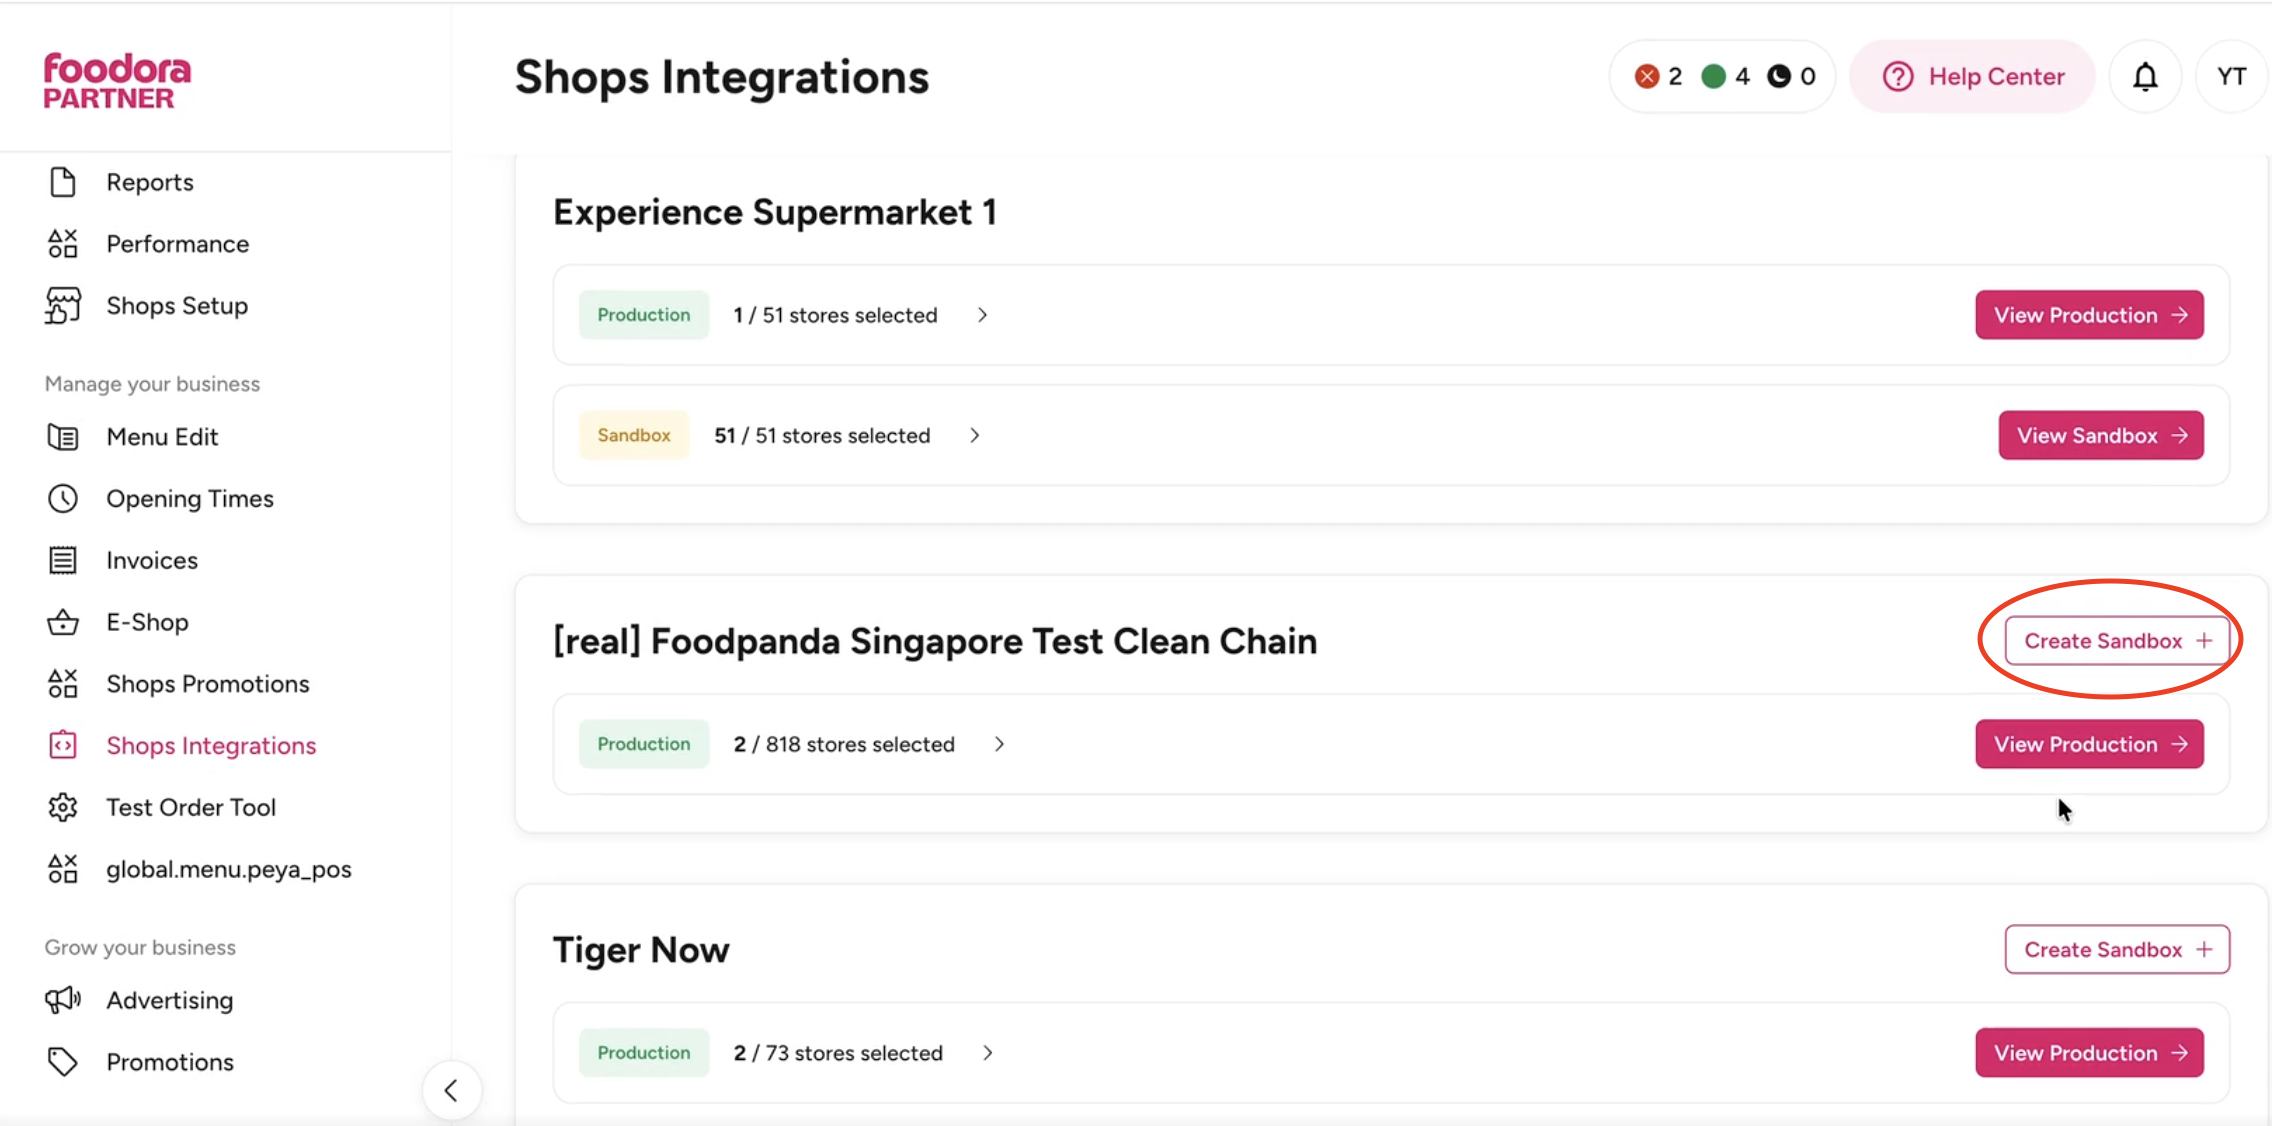Click the '2 / 818 stores selected' text
This screenshot has width=2272, height=1126.
(x=844, y=744)
